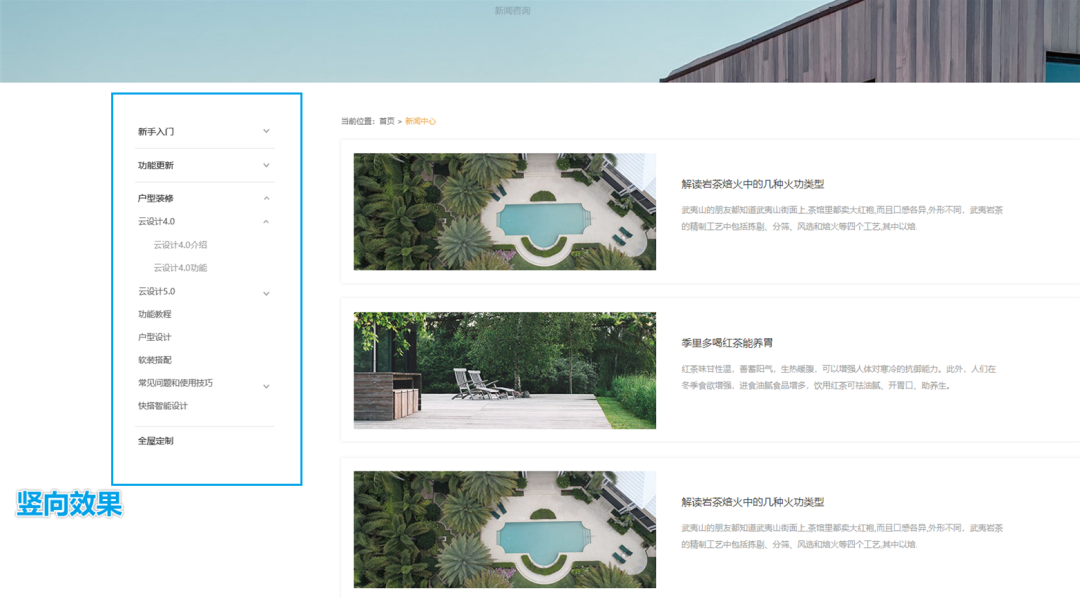Go to 软装搭配 in the sidebar
1080x599 pixels.
pos(155,360)
